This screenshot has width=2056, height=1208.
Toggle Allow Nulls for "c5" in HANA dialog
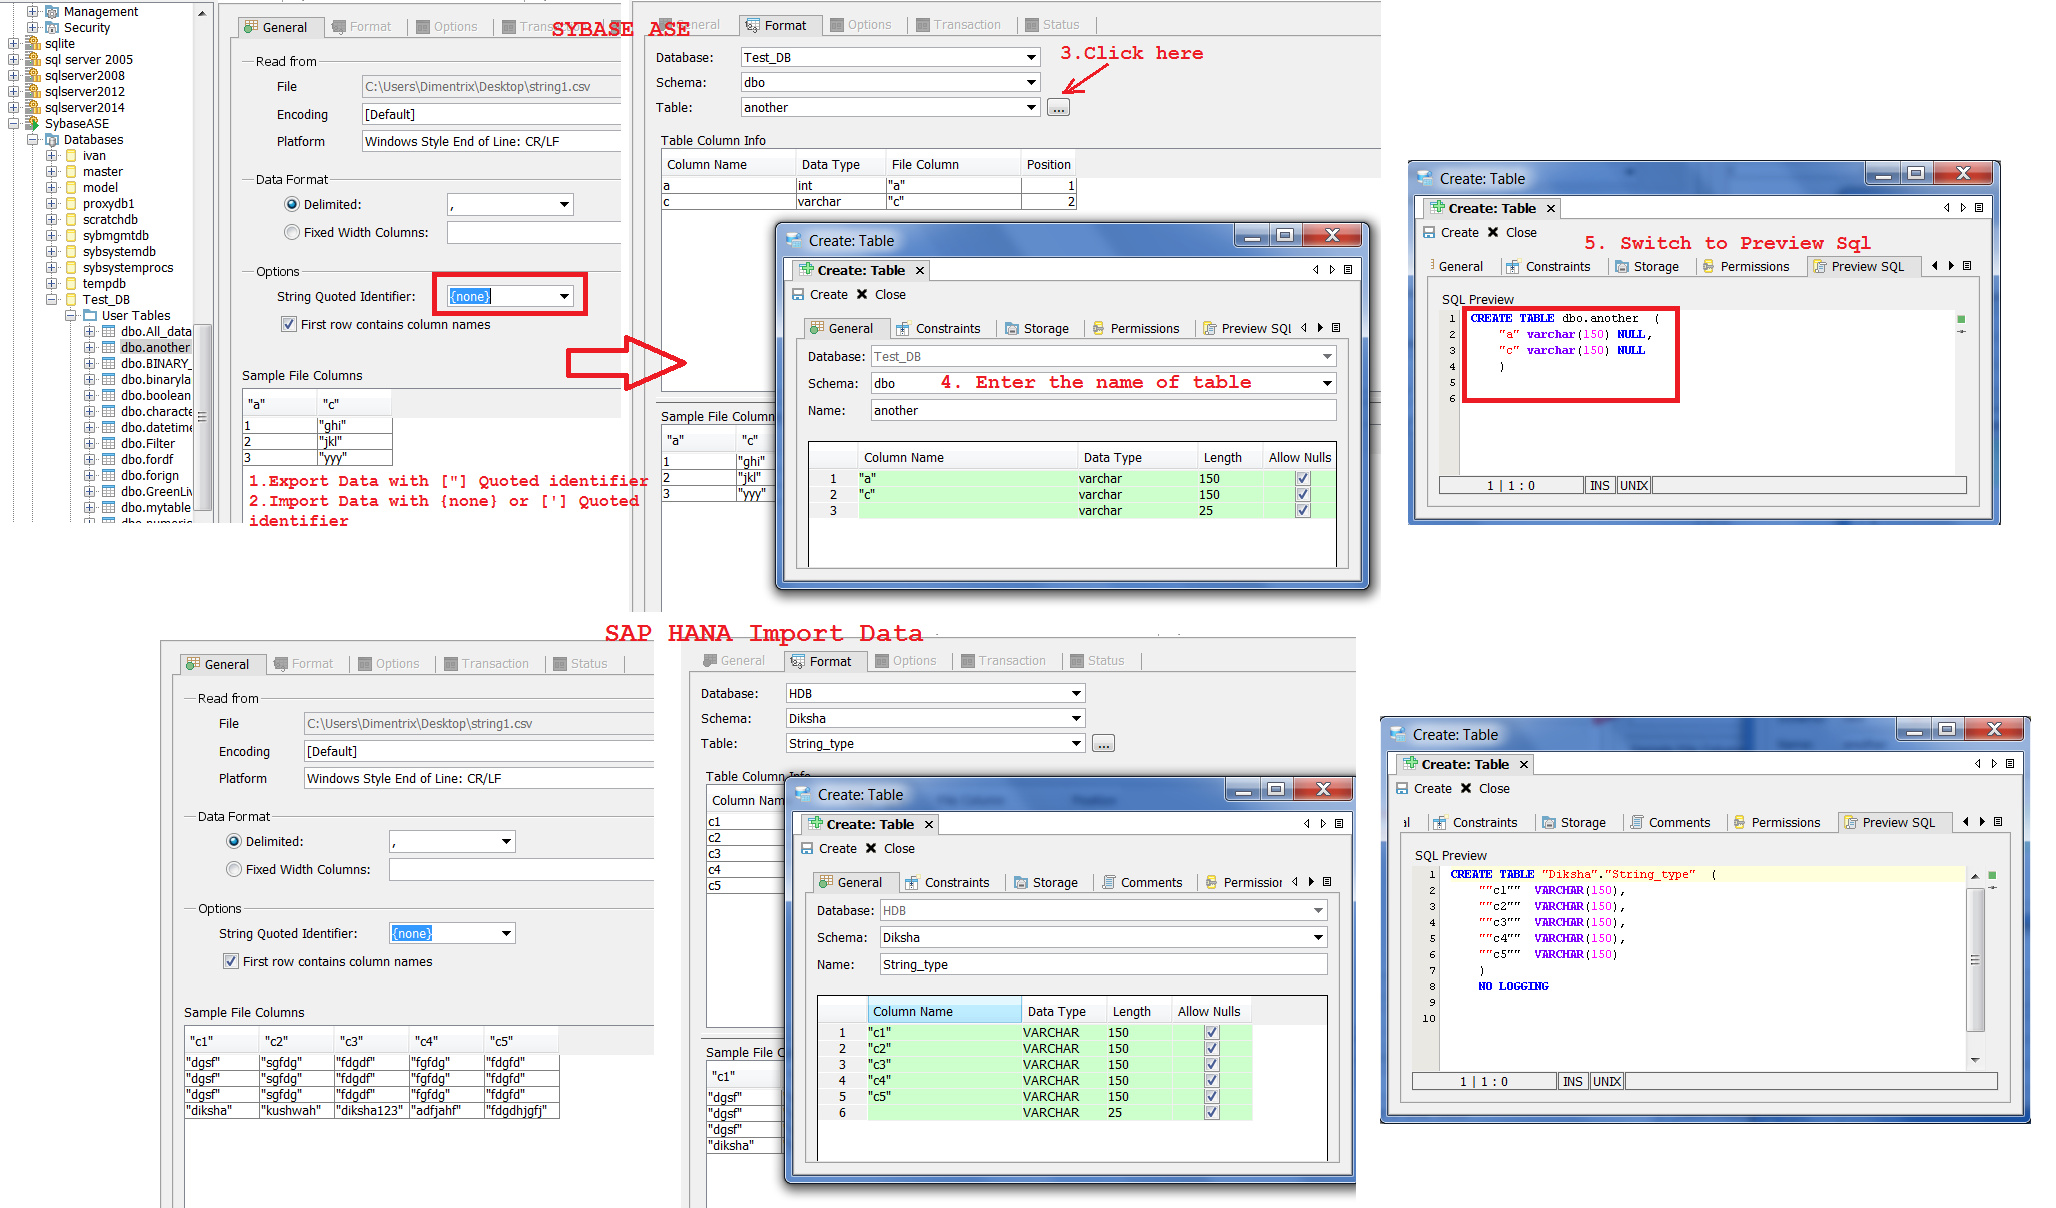coord(1211,1097)
